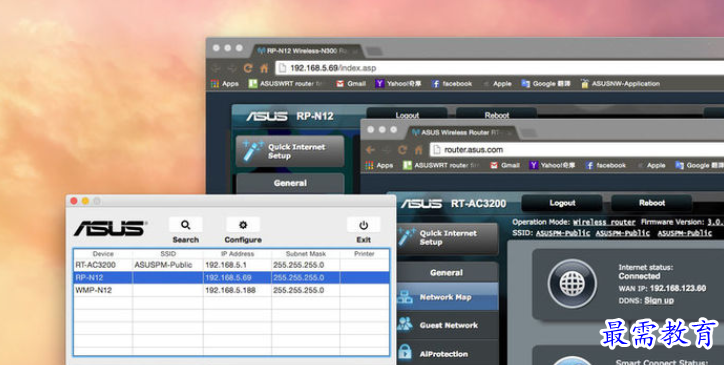Click the IP Address column header
The height and width of the screenshot is (365, 724).
[x=237, y=254]
